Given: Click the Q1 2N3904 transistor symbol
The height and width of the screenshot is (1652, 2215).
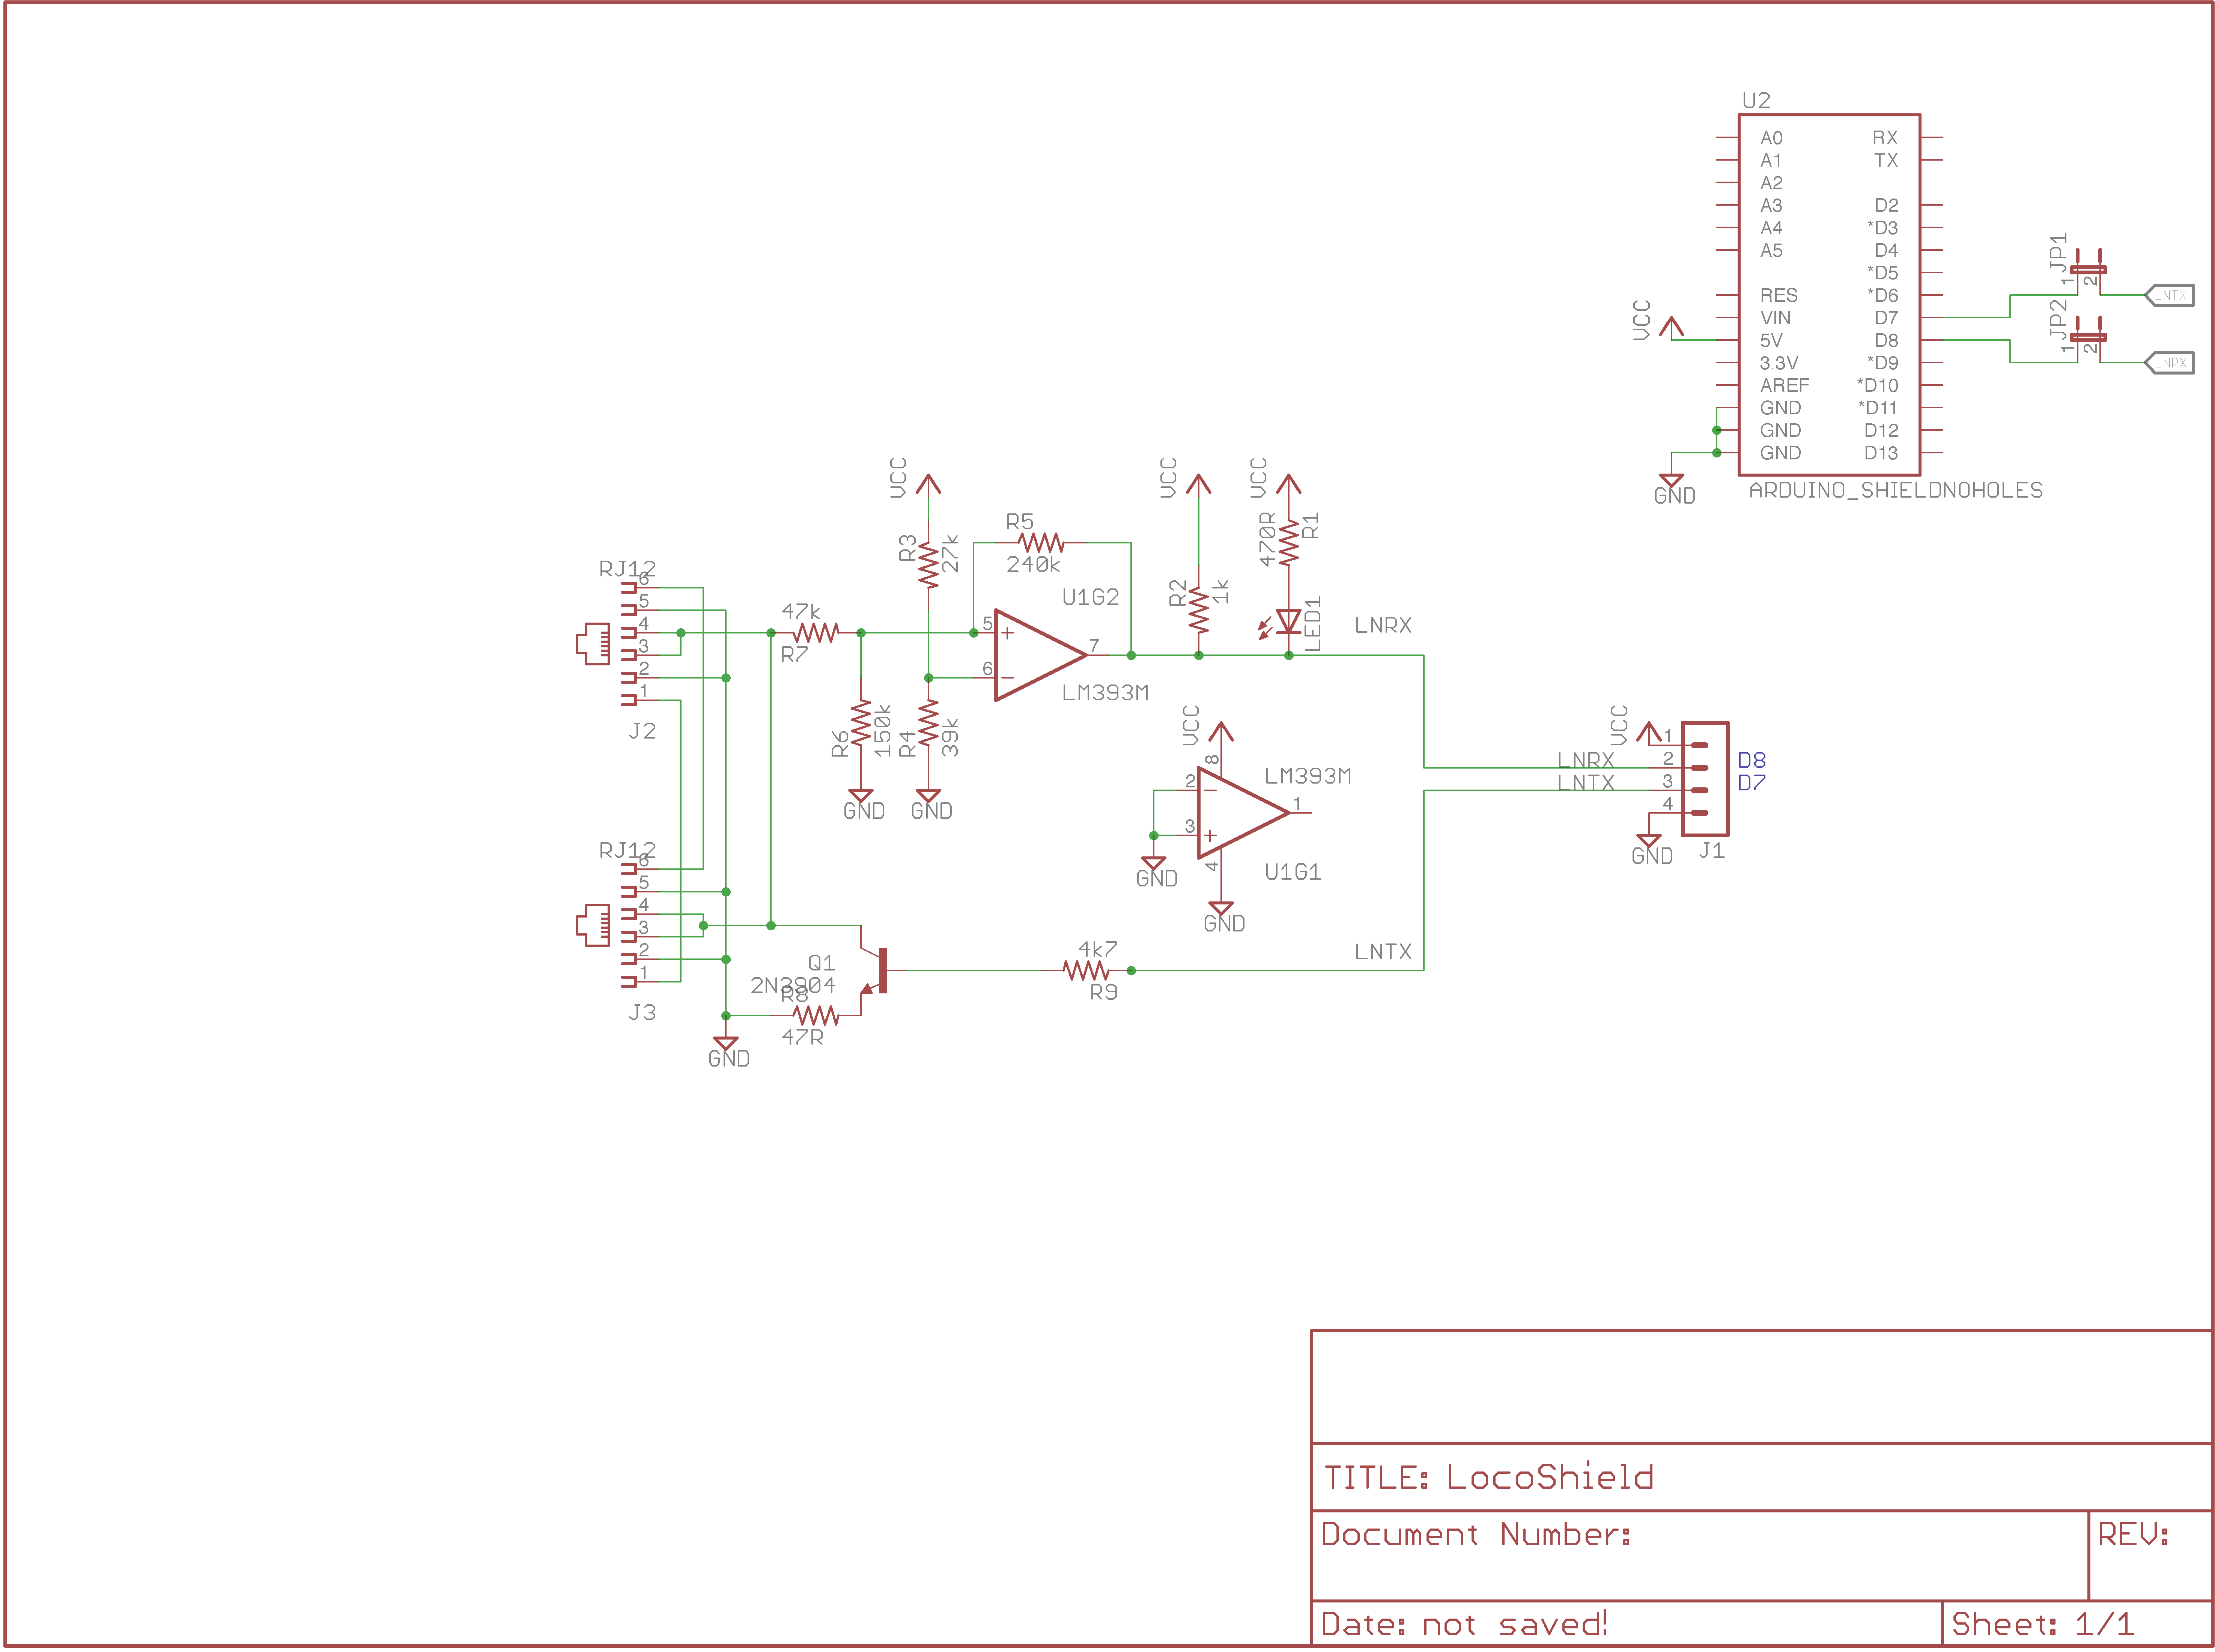Looking at the screenshot, I should 875,970.
